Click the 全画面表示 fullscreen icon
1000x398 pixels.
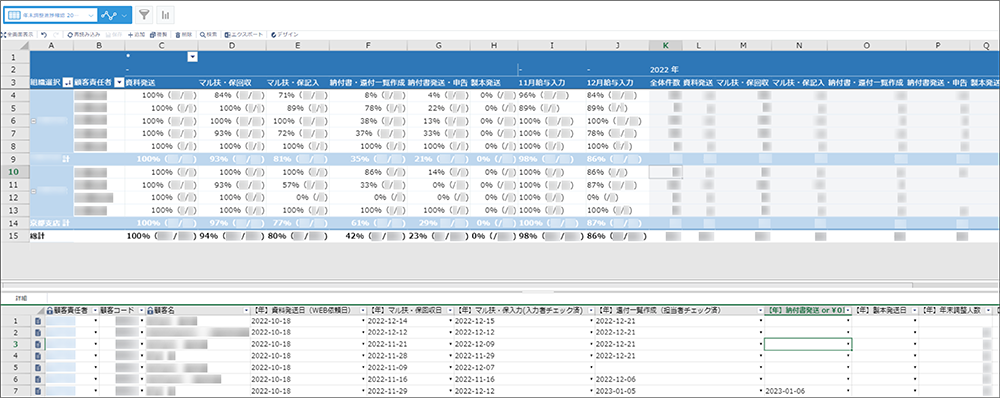click(17, 34)
